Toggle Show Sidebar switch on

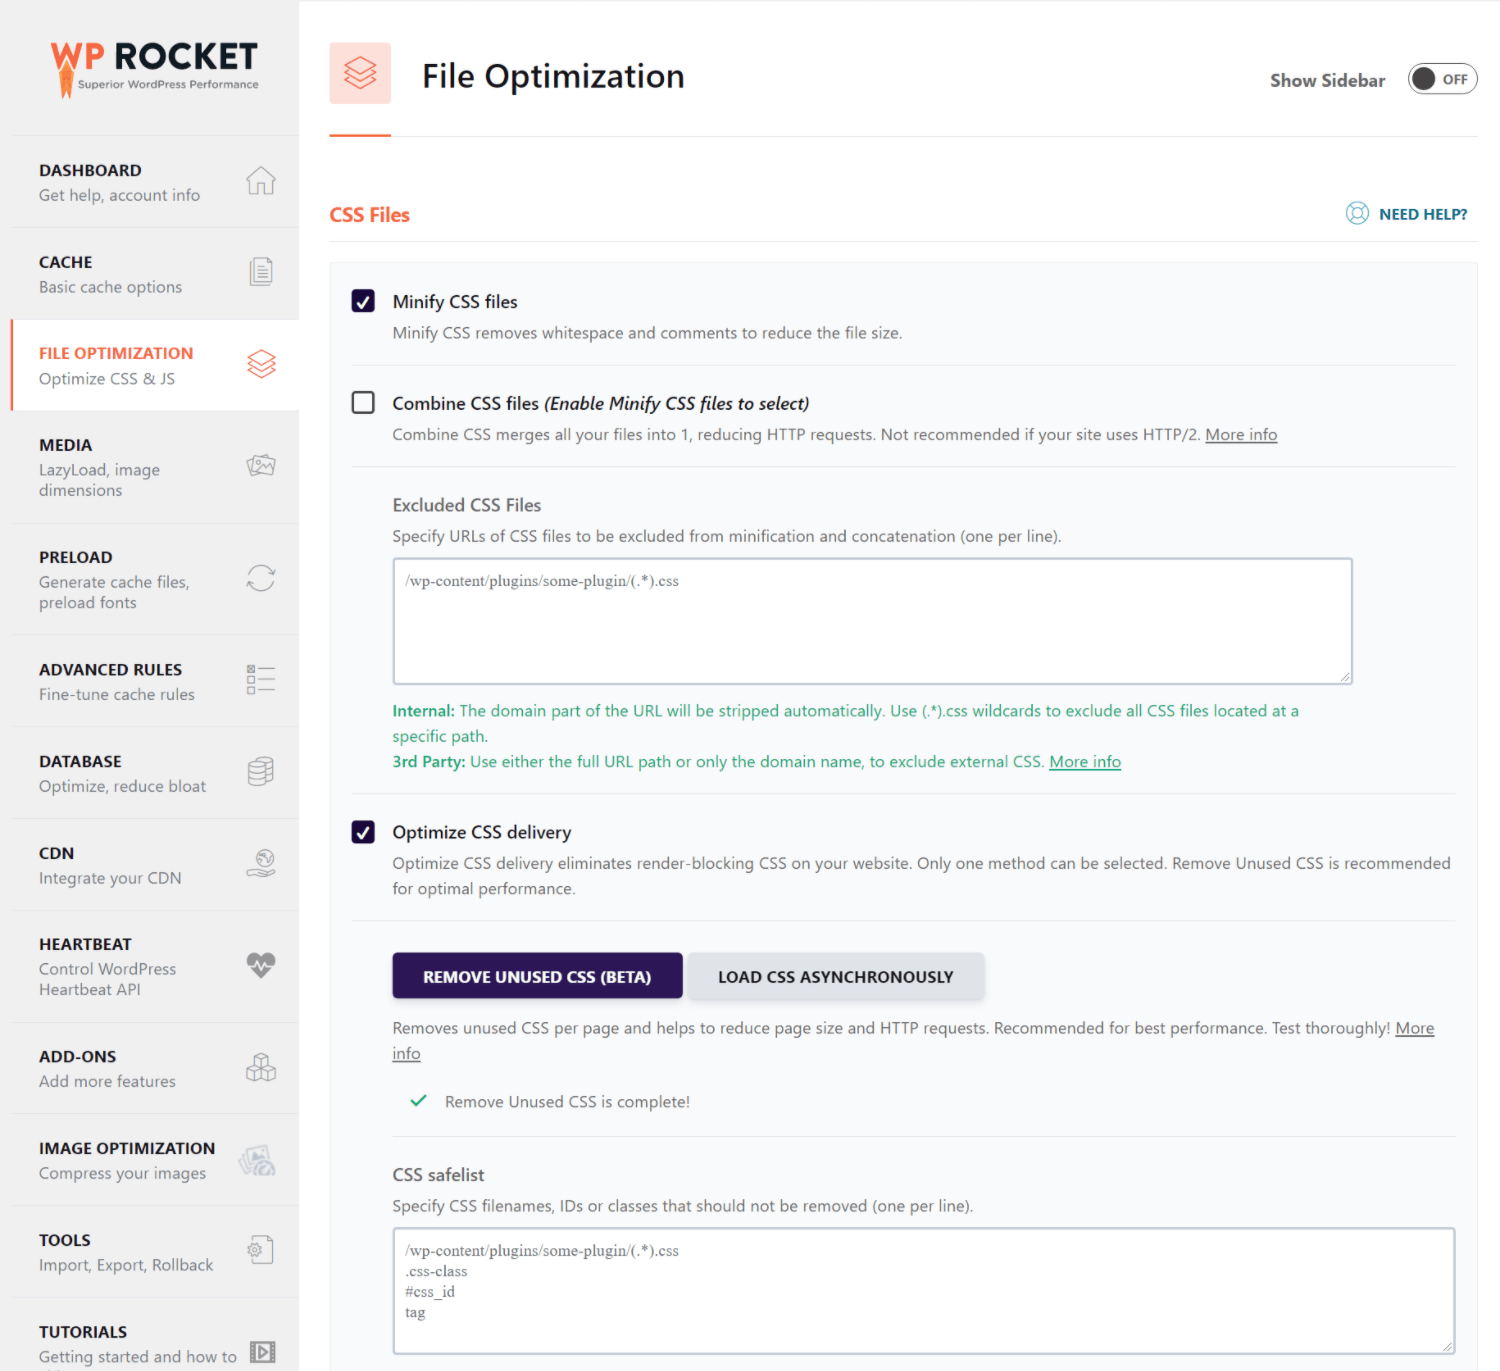(1442, 79)
